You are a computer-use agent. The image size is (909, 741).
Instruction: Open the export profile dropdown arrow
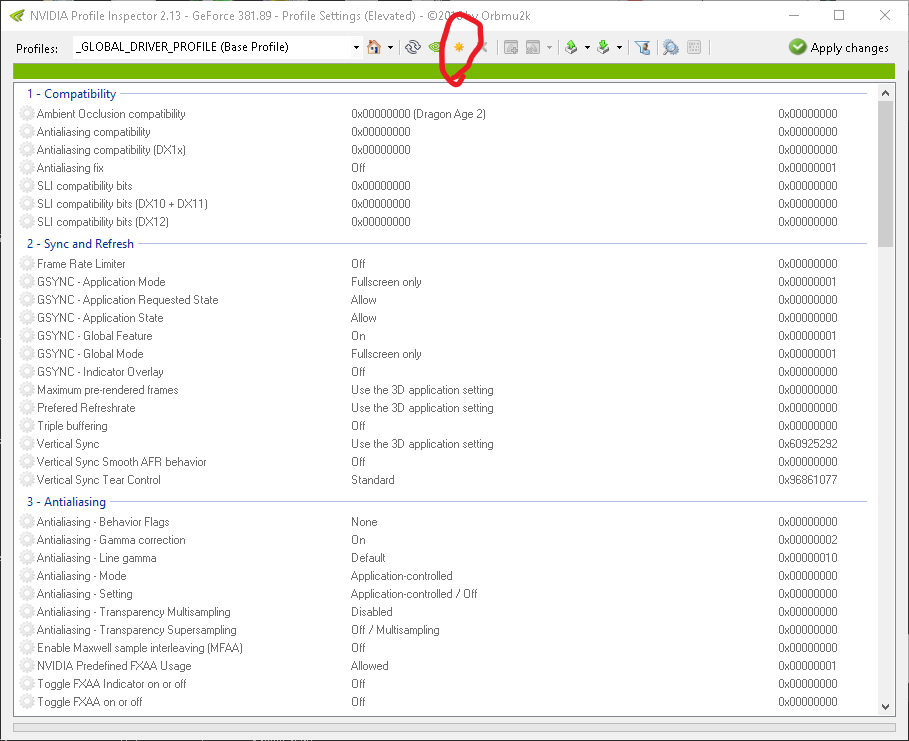[x=587, y=48]
